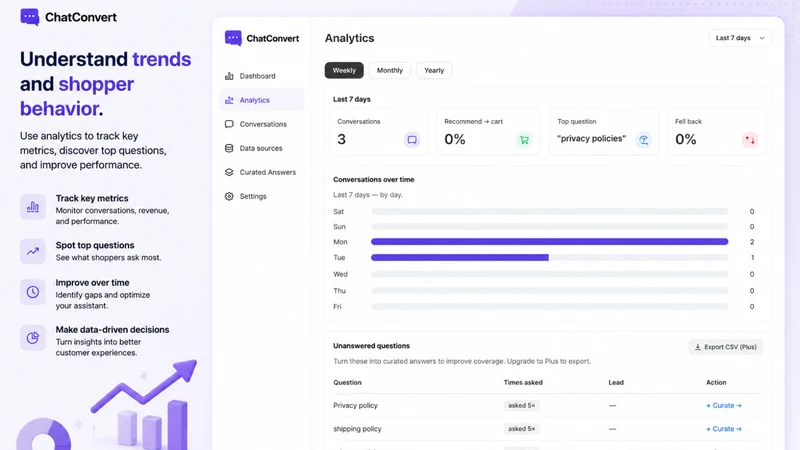This screenshot has width=800, height=450.
Task: Click the Top question card blue icon
Action: click(x=644, y=139)
